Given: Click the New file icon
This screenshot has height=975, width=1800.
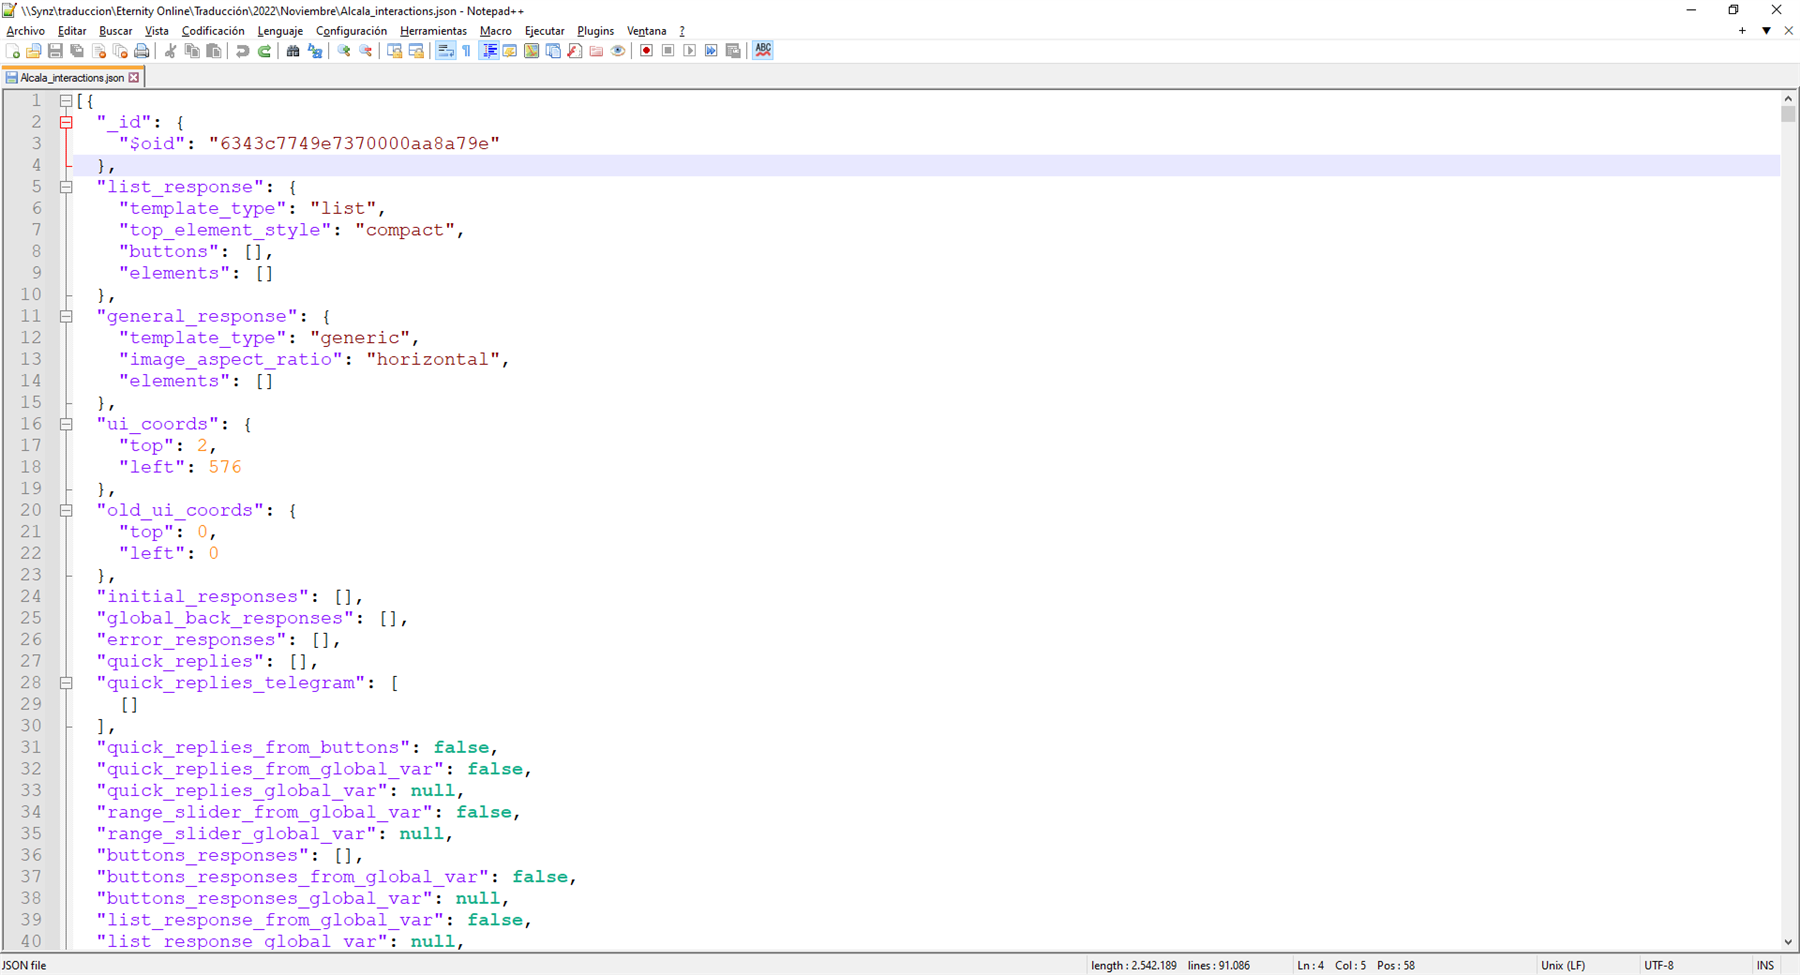Looking at the screenshot, I should click(12, 51).
